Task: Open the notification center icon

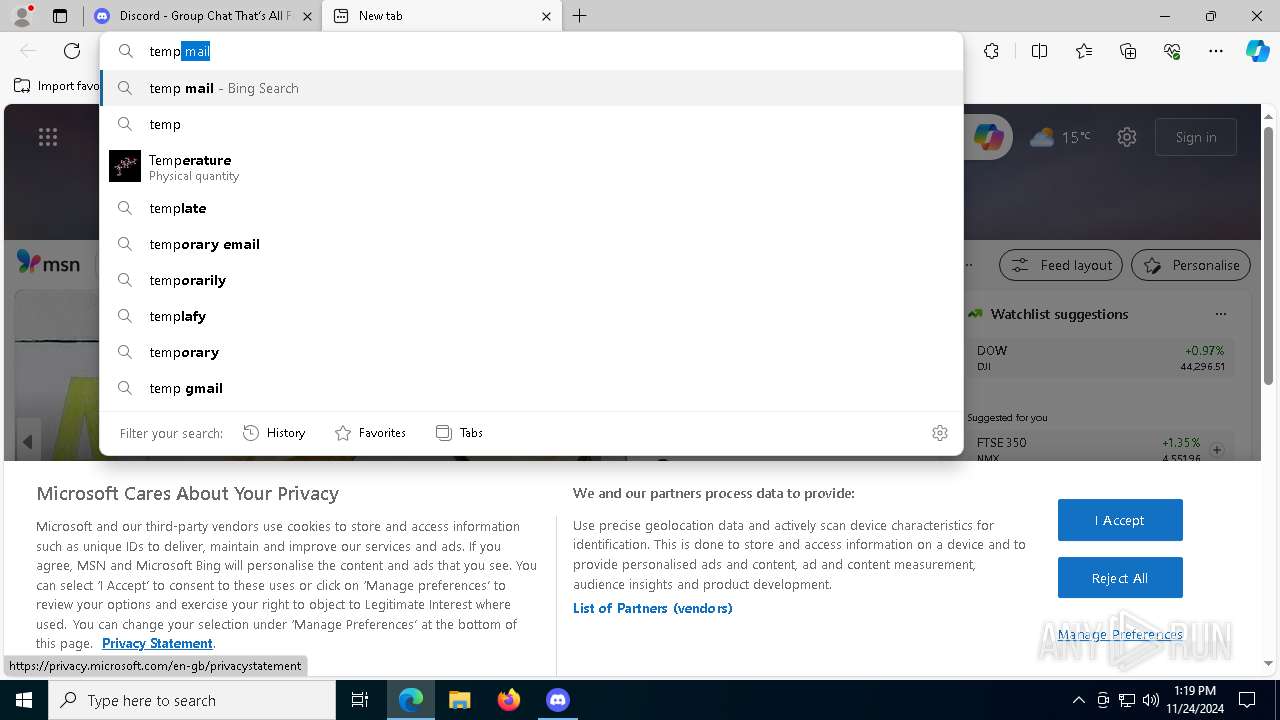Action: coord(1247,700)
